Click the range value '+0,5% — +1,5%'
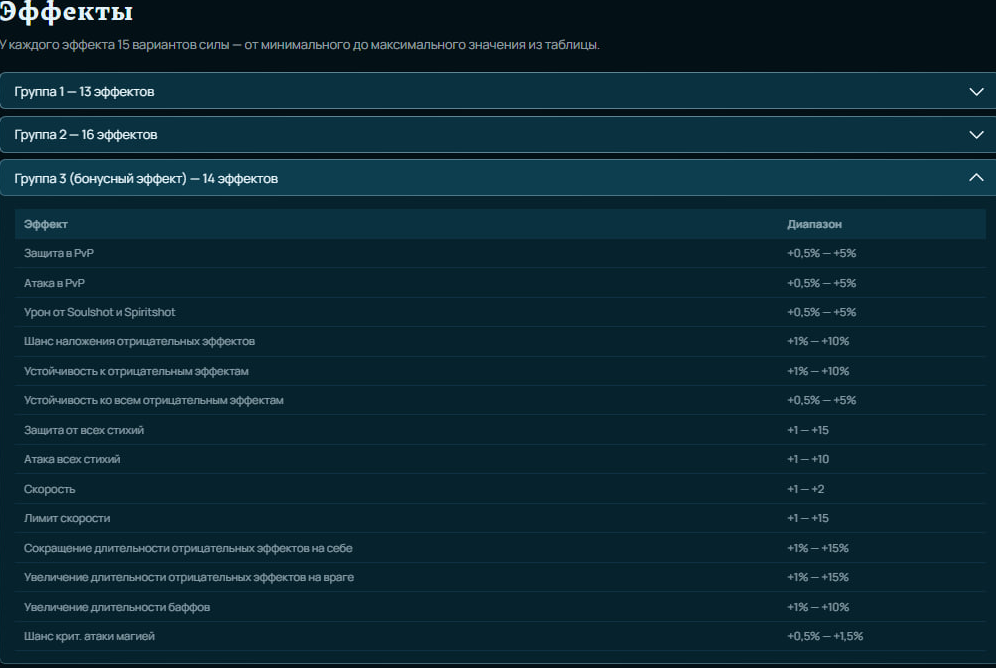 (825, 636)
